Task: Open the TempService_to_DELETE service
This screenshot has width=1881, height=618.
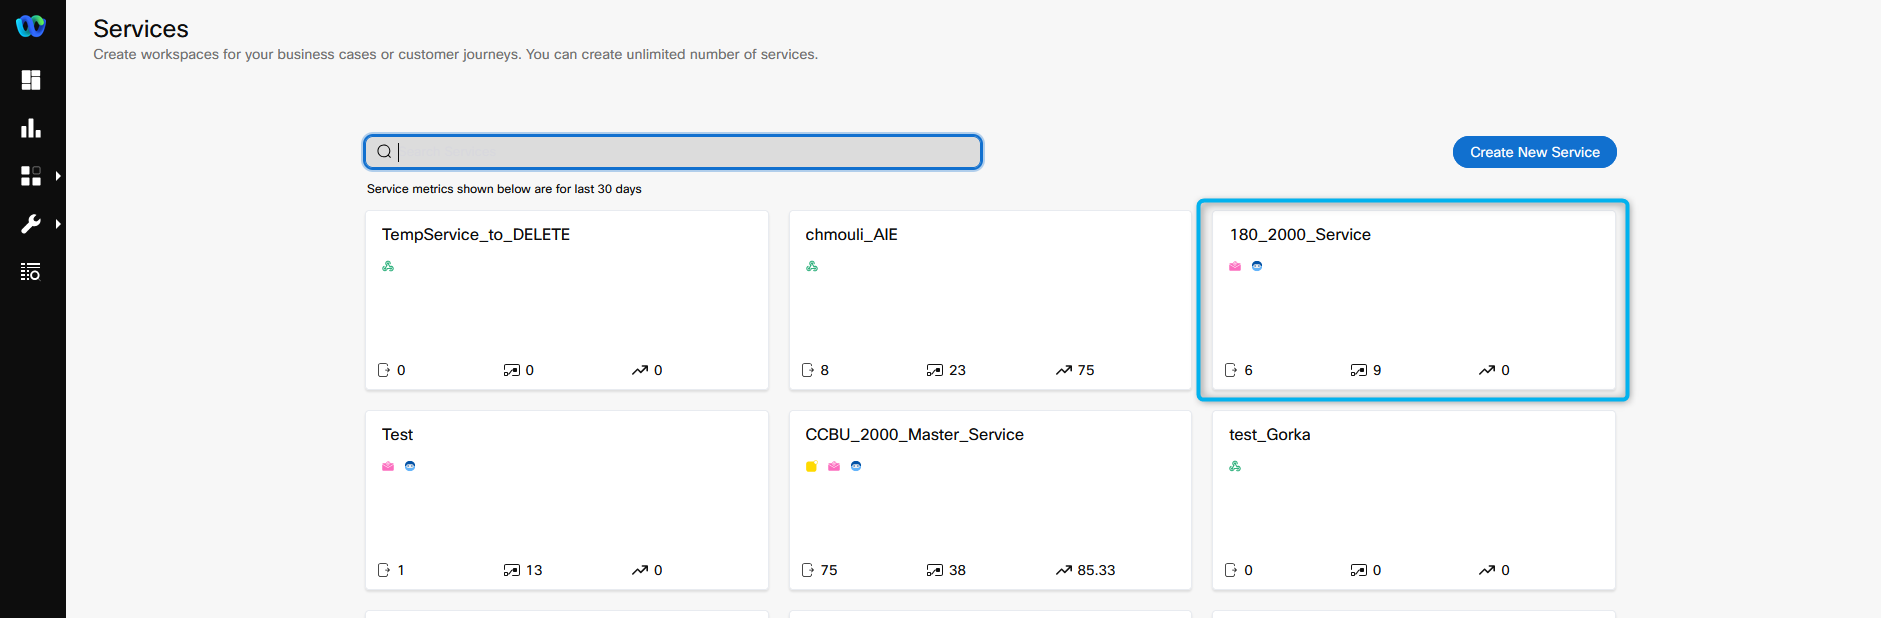Action: [476, 235]
